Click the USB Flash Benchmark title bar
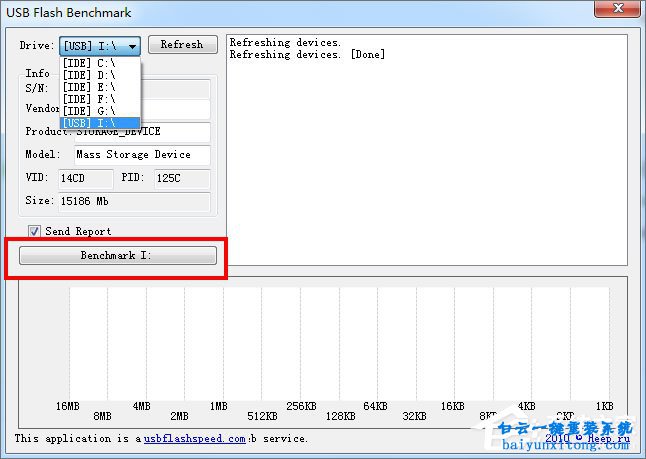Viewport: 646px width, 459px height. [300, 12]
